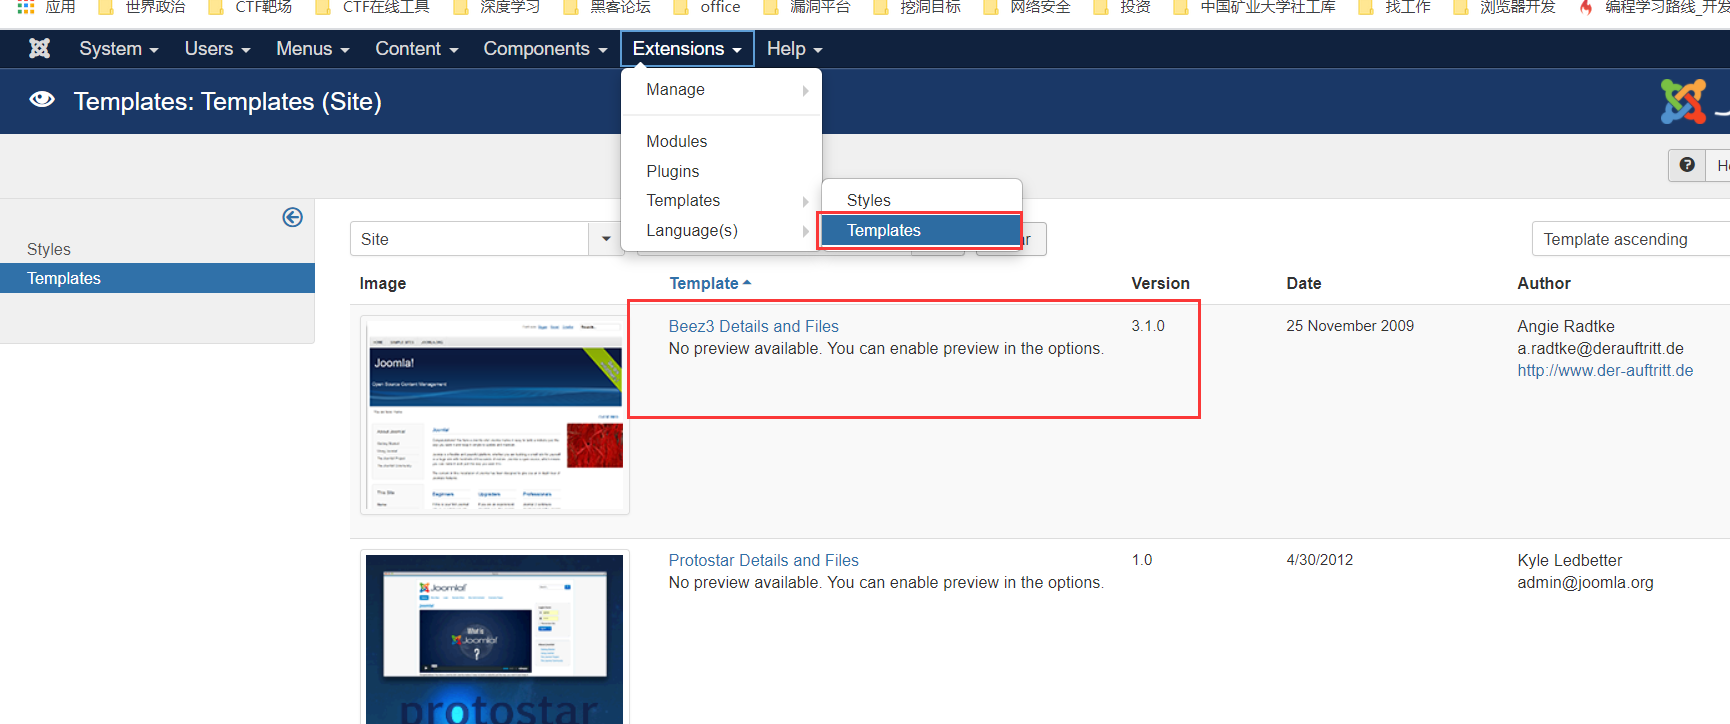Click author name Kyle Ledbetter
Screen dimensions: 1730x724
pyautogui.click(x=1569, y=561)
